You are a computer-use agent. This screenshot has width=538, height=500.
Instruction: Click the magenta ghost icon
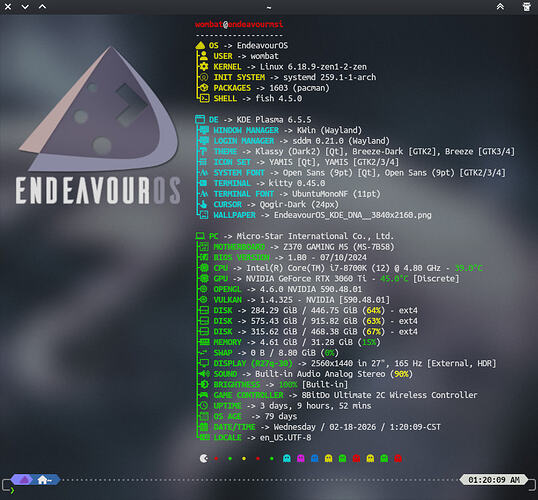point(301,458)
